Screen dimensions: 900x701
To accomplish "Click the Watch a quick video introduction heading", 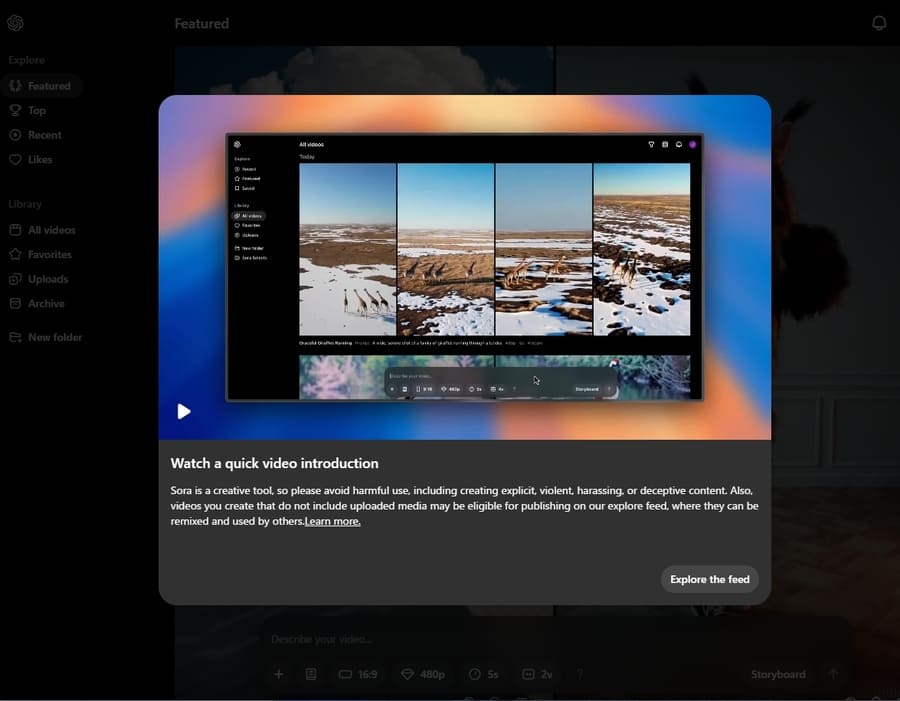I will 274,463.
